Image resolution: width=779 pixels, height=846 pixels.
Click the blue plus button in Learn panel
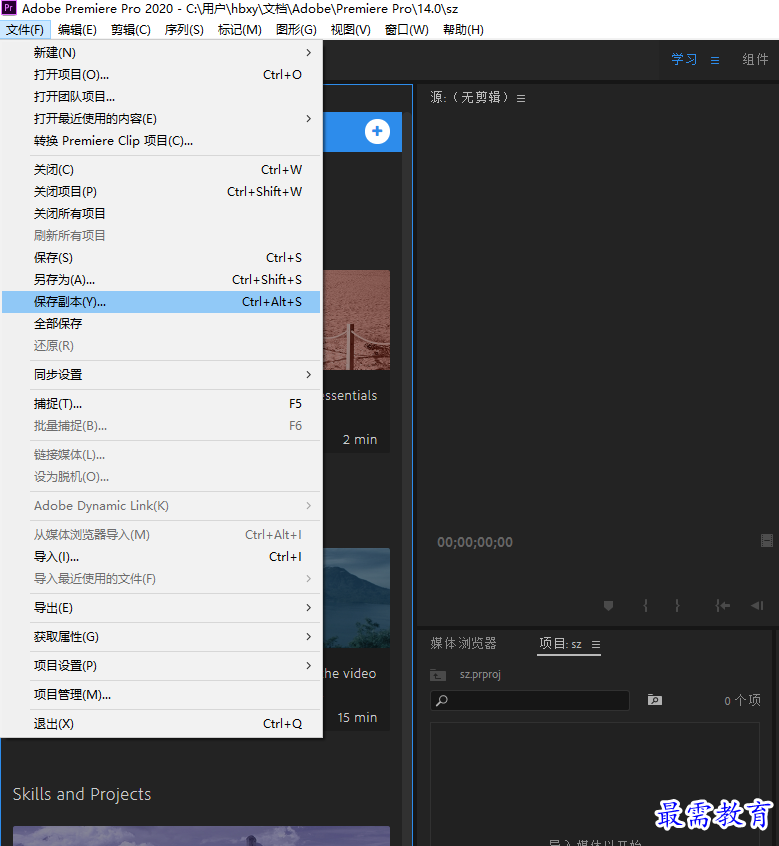[377, 131]
